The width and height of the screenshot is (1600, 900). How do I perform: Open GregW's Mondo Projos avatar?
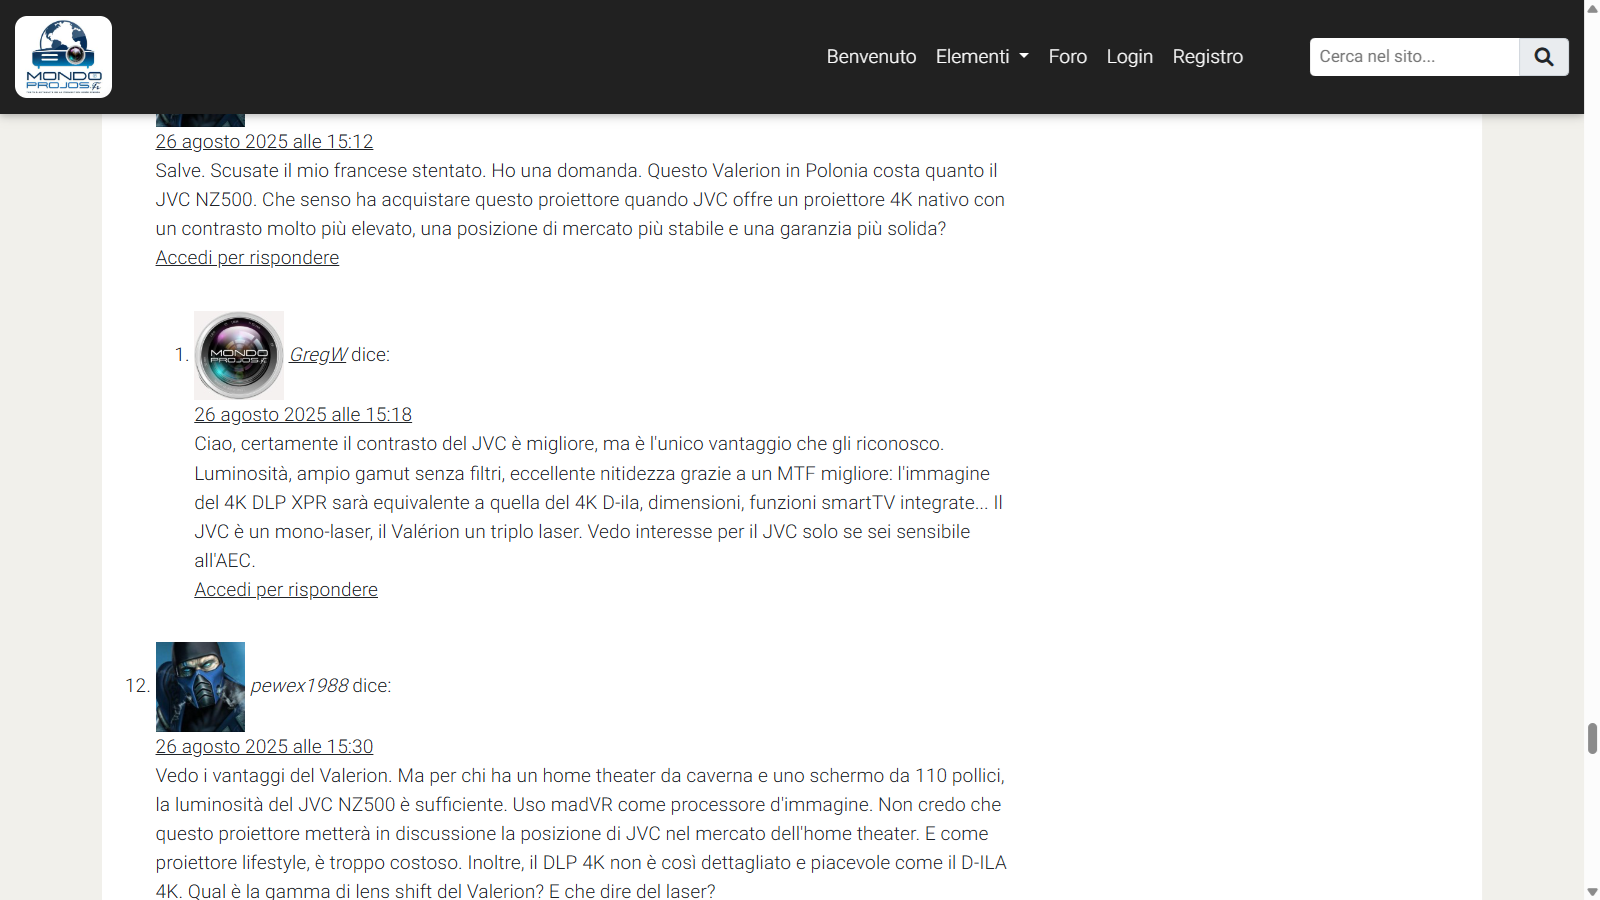tap(239, 355)
